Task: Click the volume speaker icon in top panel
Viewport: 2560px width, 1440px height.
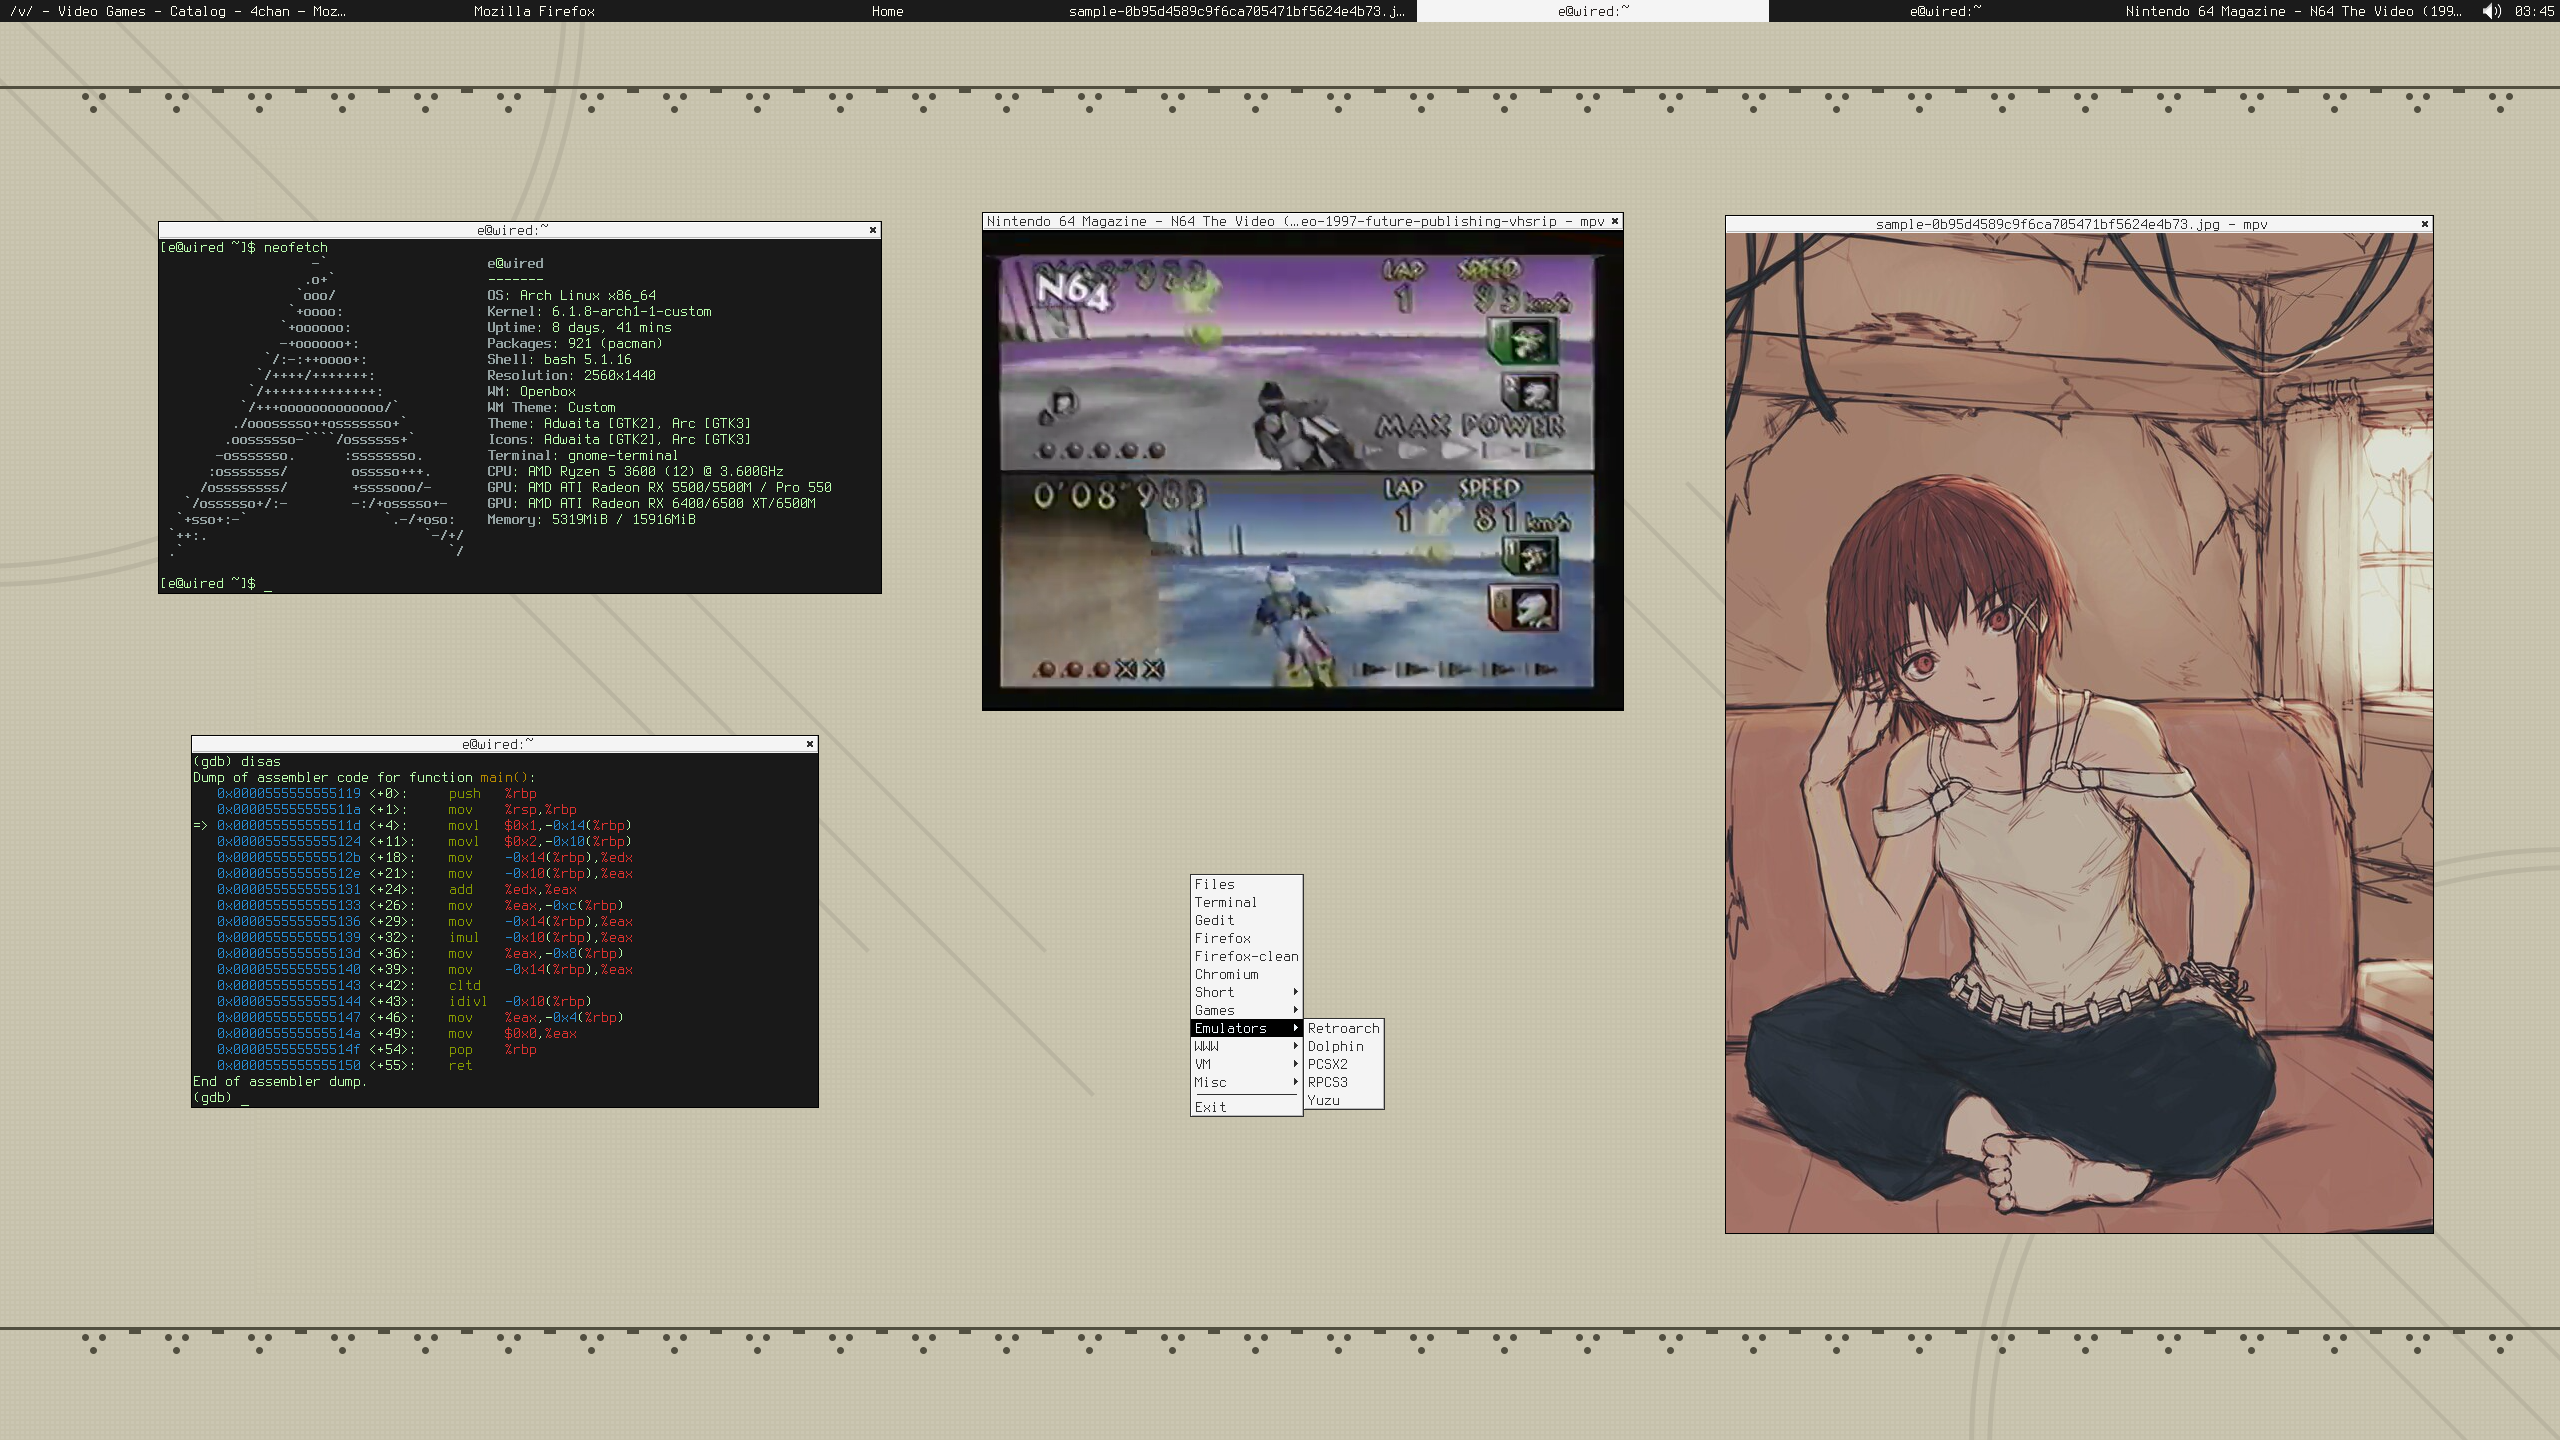Action: coord(2490,11)
